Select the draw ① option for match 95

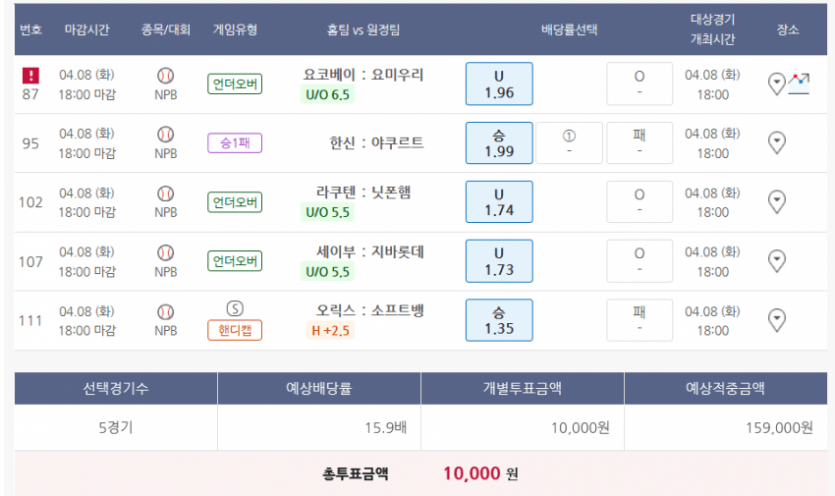(x=569, y=143)
